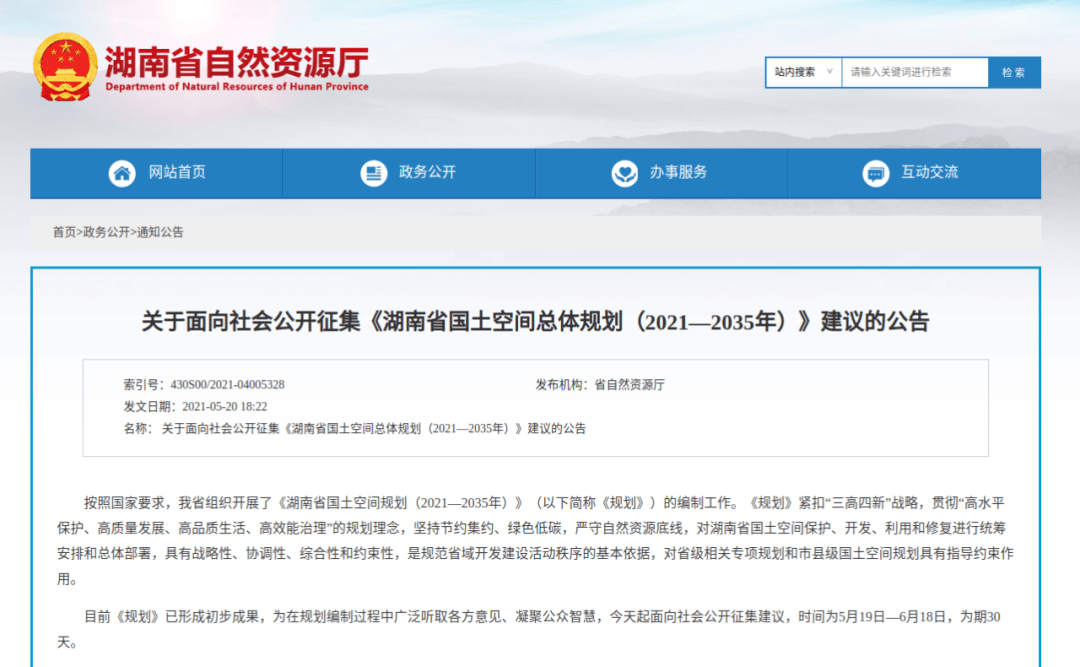Click 首页 in the breadcrumb trail
The height and width of the screenshot is (667, 1080).
click(x=64, y=232)
